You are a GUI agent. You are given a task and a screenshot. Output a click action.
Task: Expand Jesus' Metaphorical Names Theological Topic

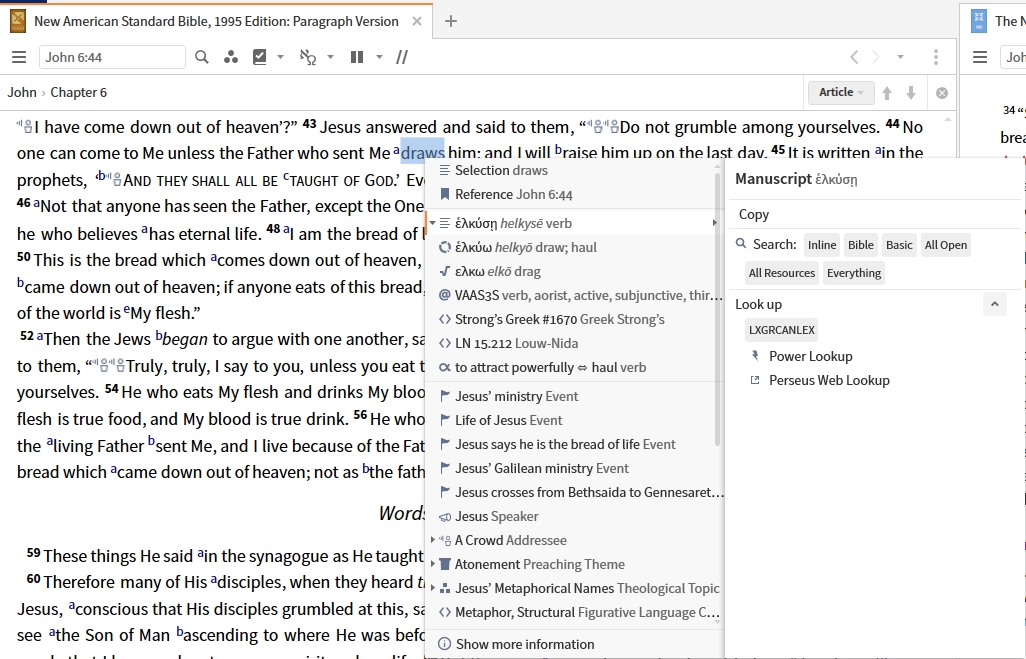pos(433,588)
